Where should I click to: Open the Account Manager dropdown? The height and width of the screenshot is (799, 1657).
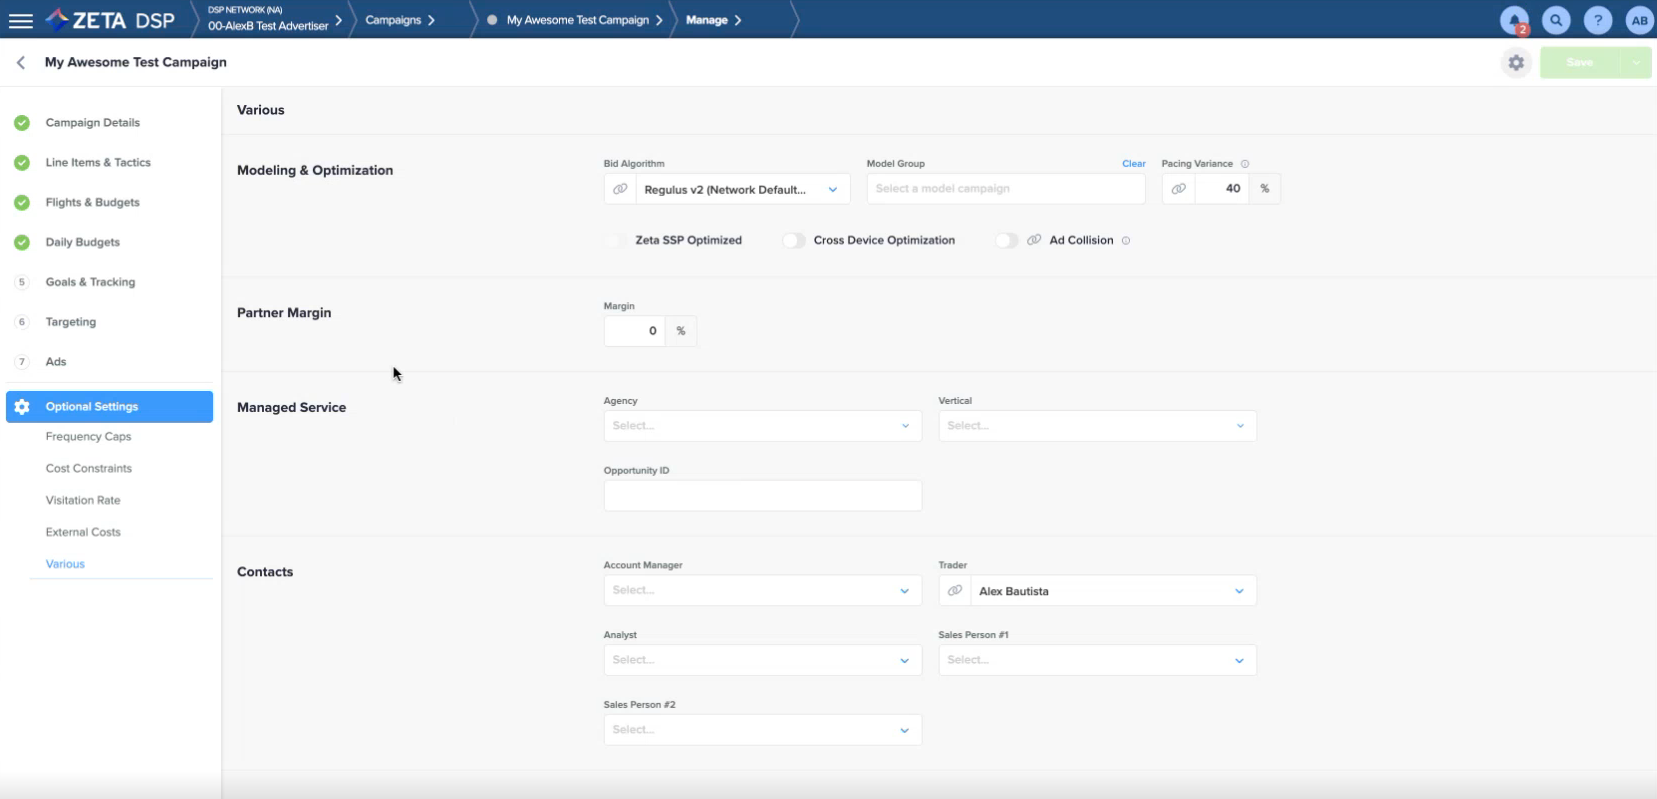pyautogui.click(x=762, y=591)
